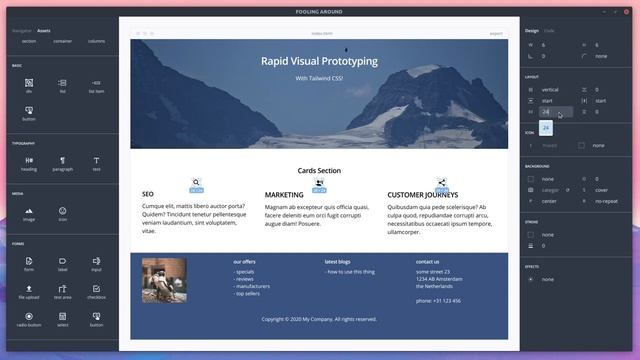640x360 pixels.
Task: Click the copyright text in footer
Action: click(319, 319)
